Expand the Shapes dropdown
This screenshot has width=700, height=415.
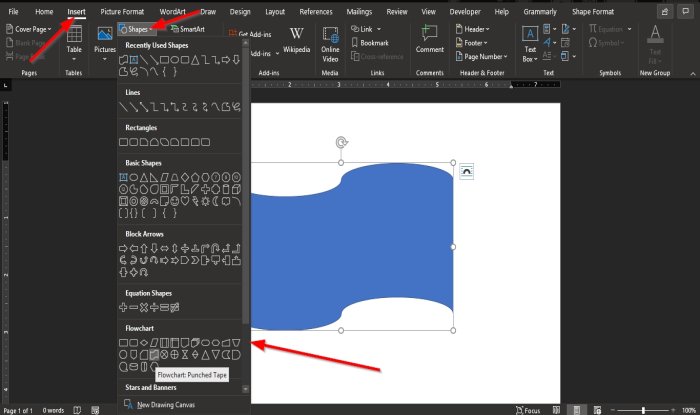(137, 29)
